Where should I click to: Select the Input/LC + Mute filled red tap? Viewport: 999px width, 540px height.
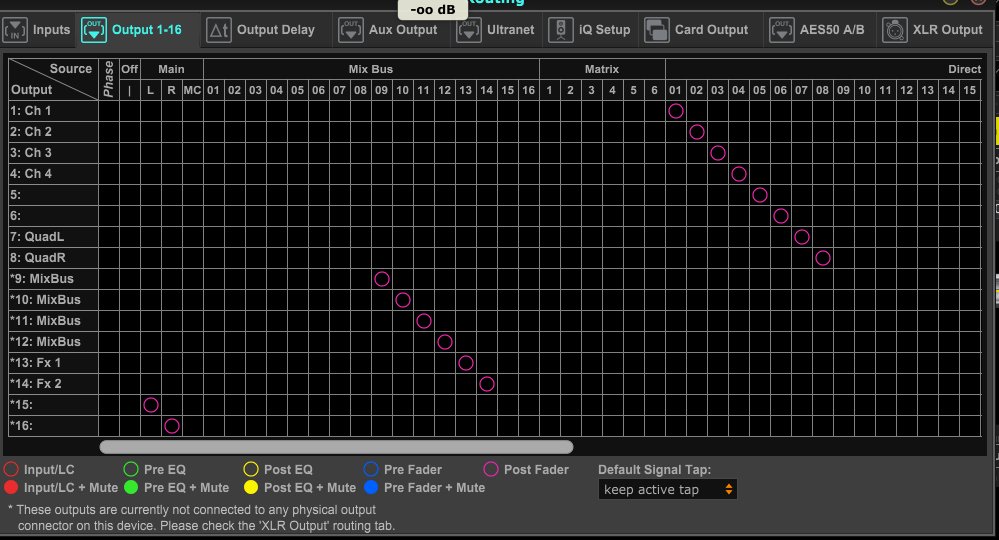tap(11, 488)
